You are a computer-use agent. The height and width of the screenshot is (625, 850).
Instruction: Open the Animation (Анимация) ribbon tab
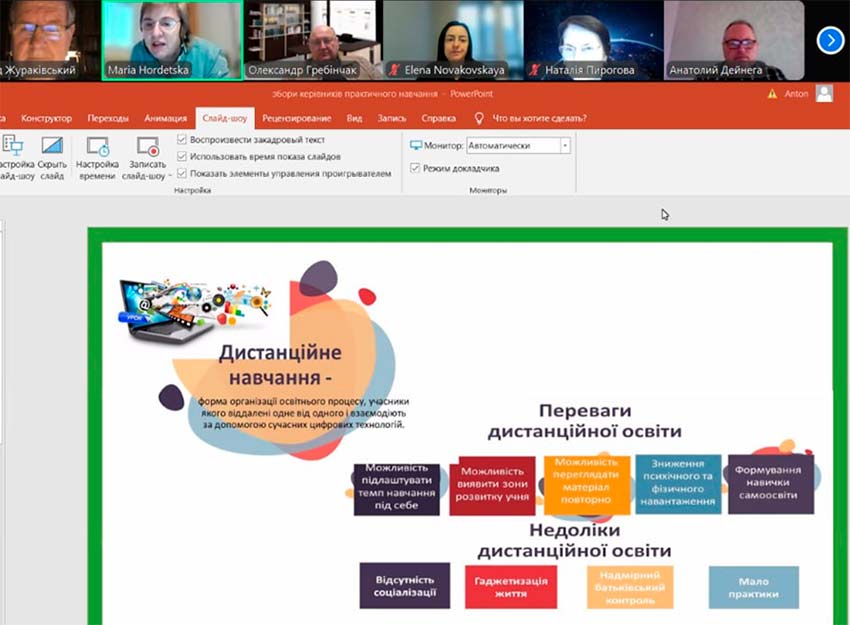click(165, 118)
